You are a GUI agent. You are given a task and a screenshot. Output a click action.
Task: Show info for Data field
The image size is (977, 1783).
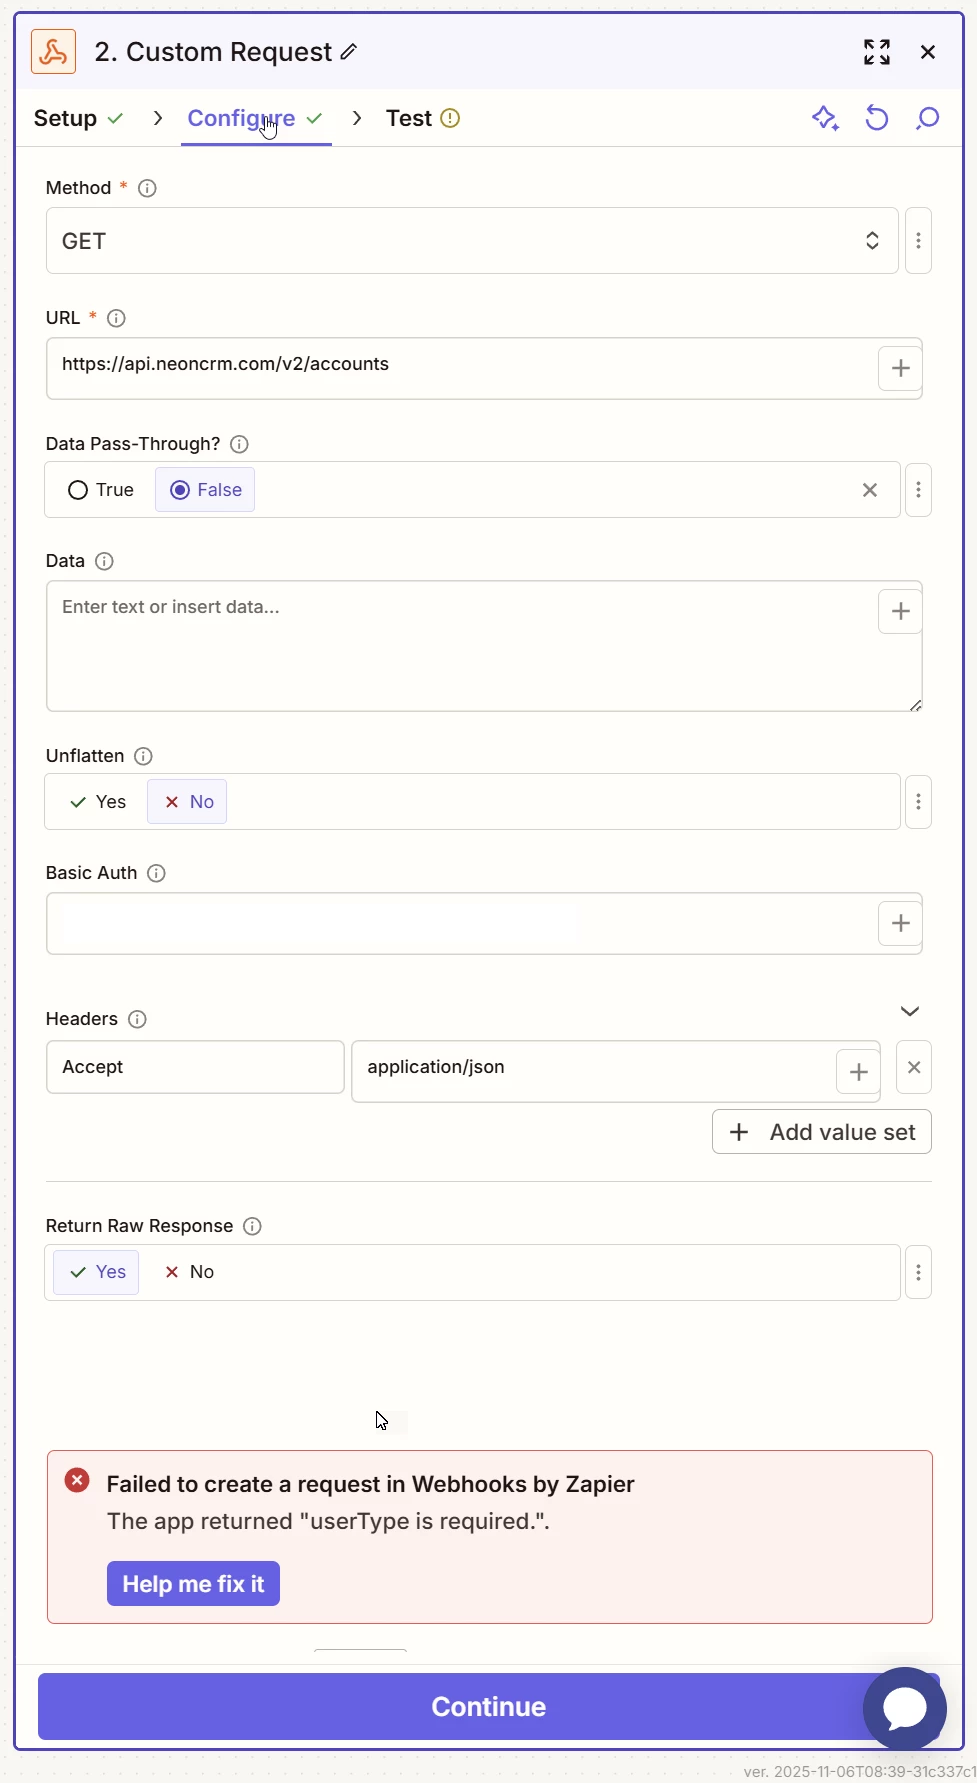[x=104, y=561]
